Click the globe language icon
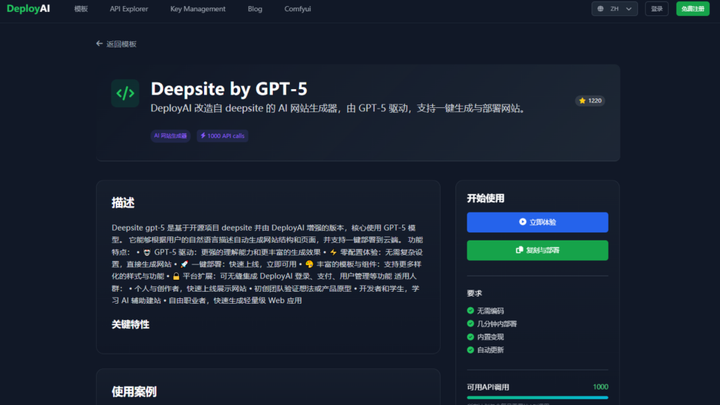The height and width of the screenshot is (405, 720). [x=600, y=9]
